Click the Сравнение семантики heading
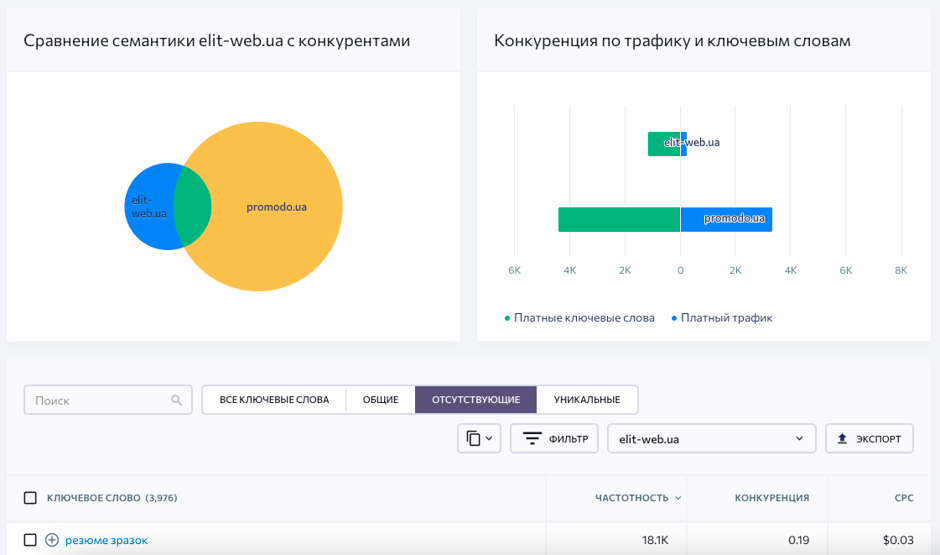The width and height of the screenshot is (940, 555). 216,41
